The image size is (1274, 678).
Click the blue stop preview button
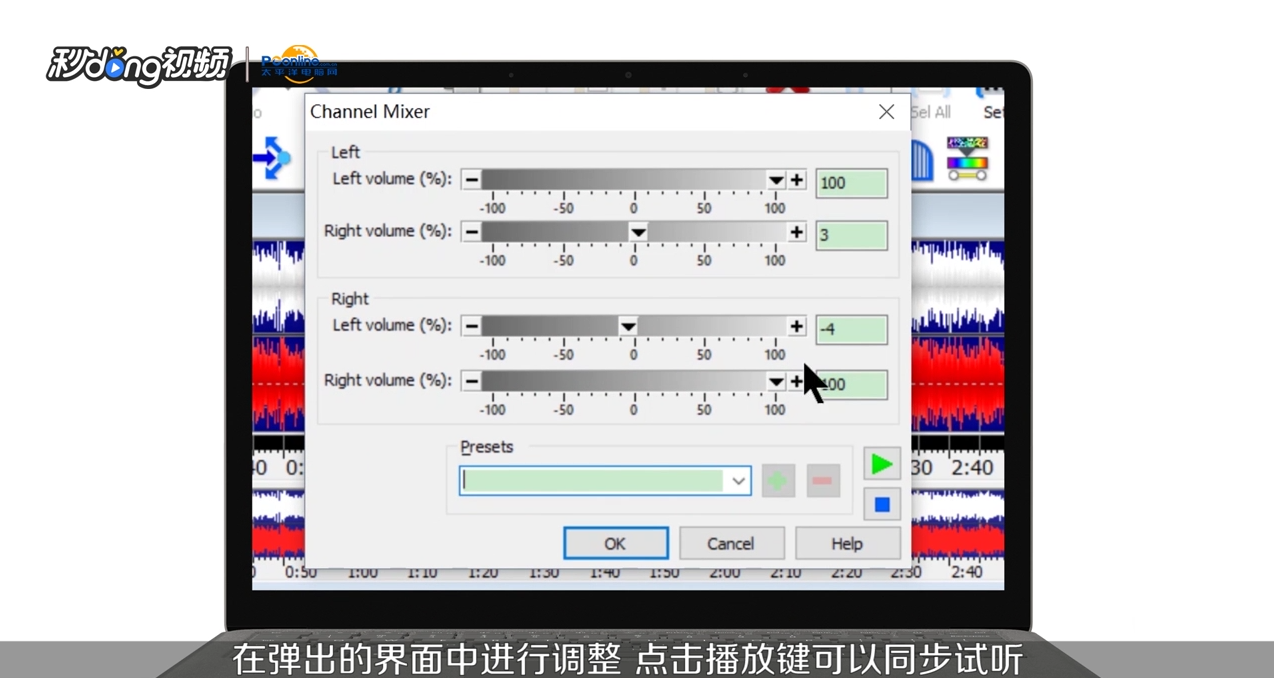click(881, 505)
